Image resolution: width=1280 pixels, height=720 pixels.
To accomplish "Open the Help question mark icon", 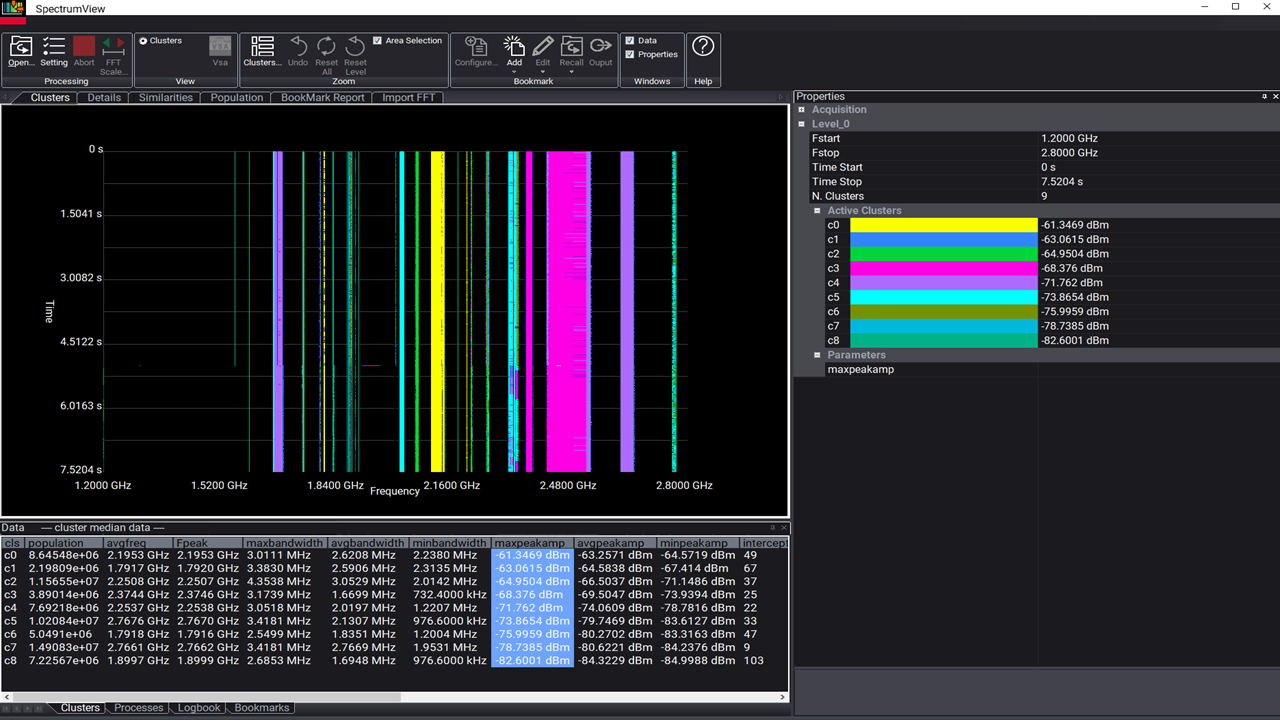I will [x=703, y=46].
